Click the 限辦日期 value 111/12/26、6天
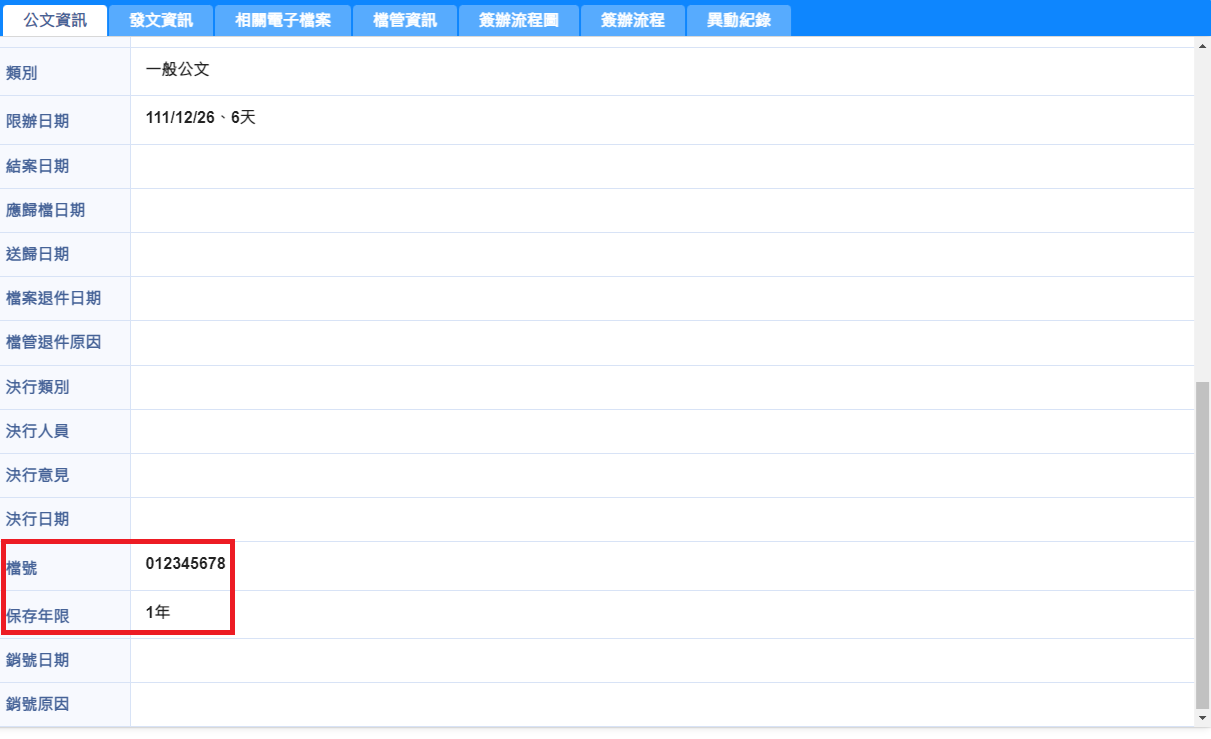The width and height of the screenshot is (1211, 739). [x=201, y=118]
